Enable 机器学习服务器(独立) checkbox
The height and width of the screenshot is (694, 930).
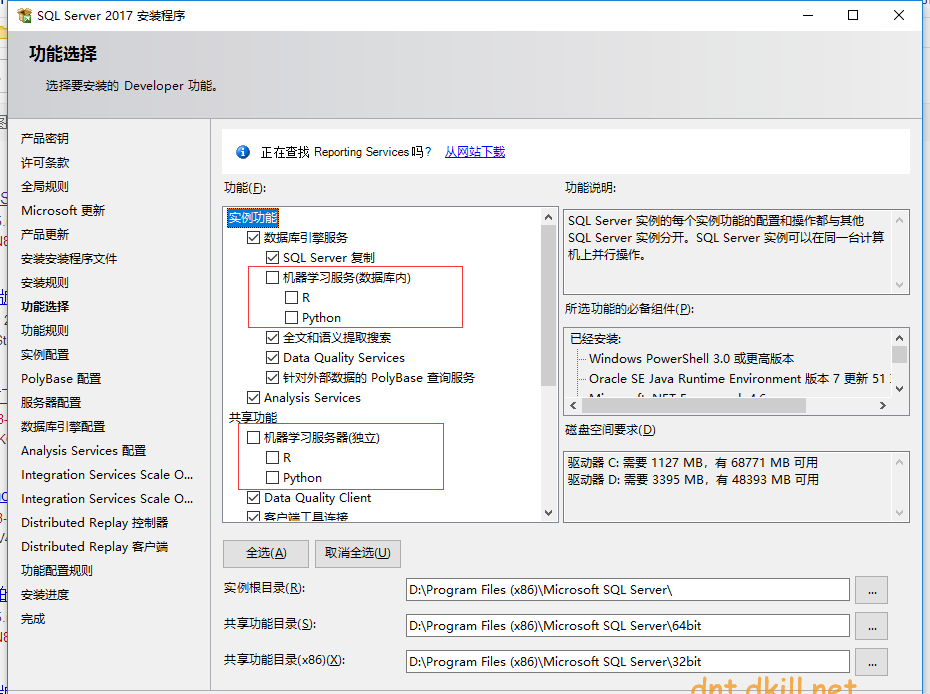(x=253, y=438)
